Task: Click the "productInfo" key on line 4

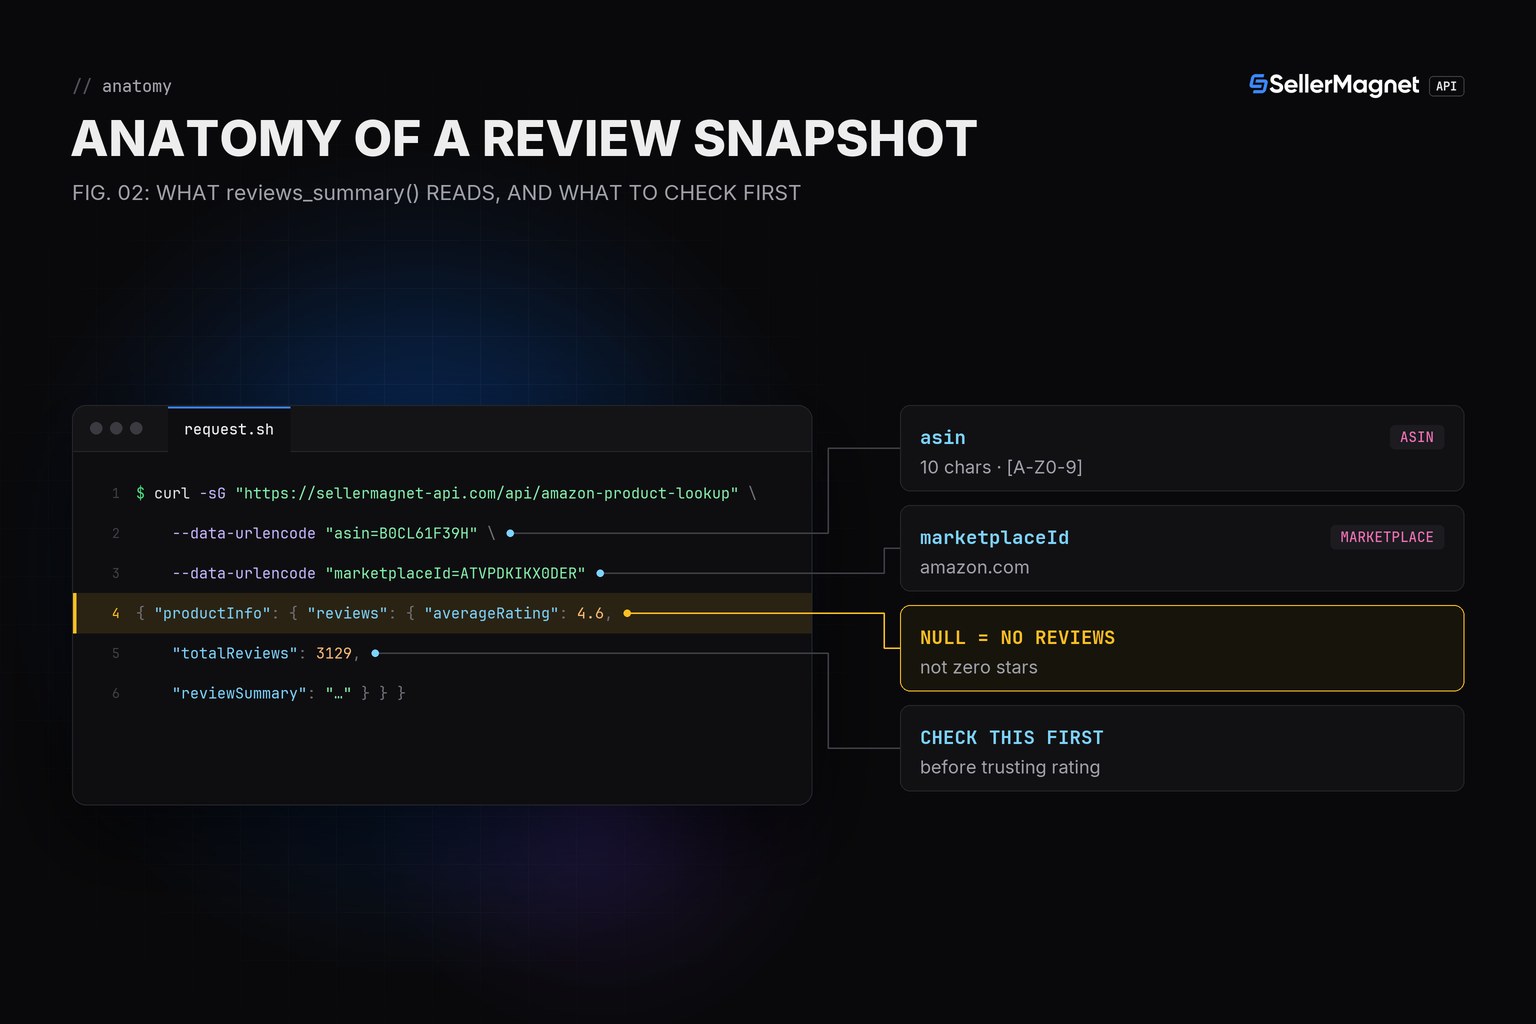Action: click(212, 613)
